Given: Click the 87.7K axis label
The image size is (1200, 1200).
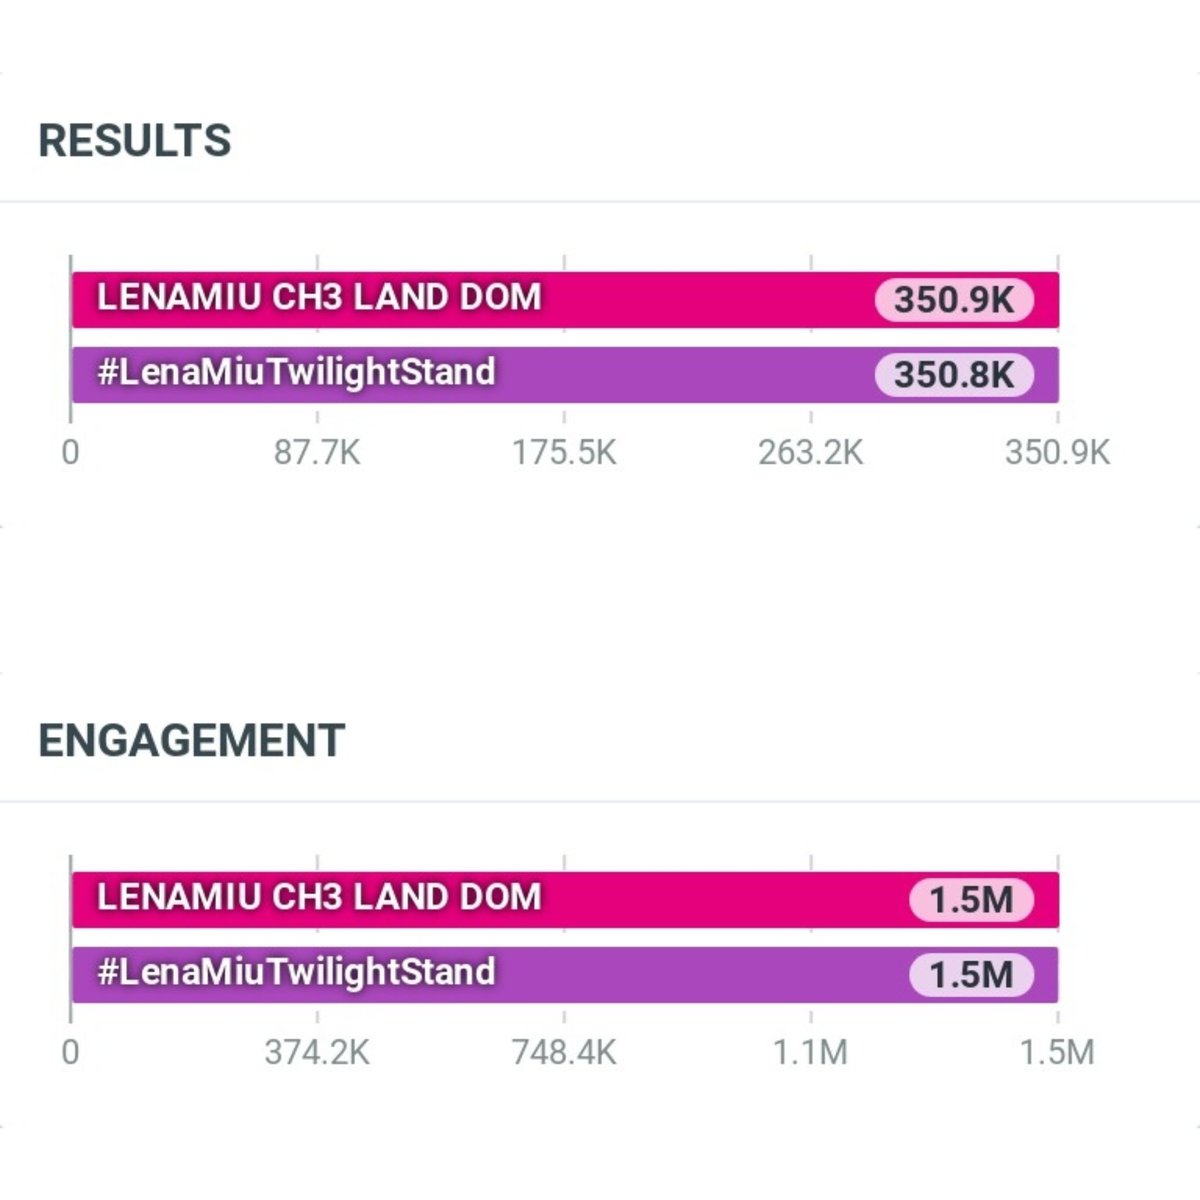Looking at the screenshot, I should [317, 452].
